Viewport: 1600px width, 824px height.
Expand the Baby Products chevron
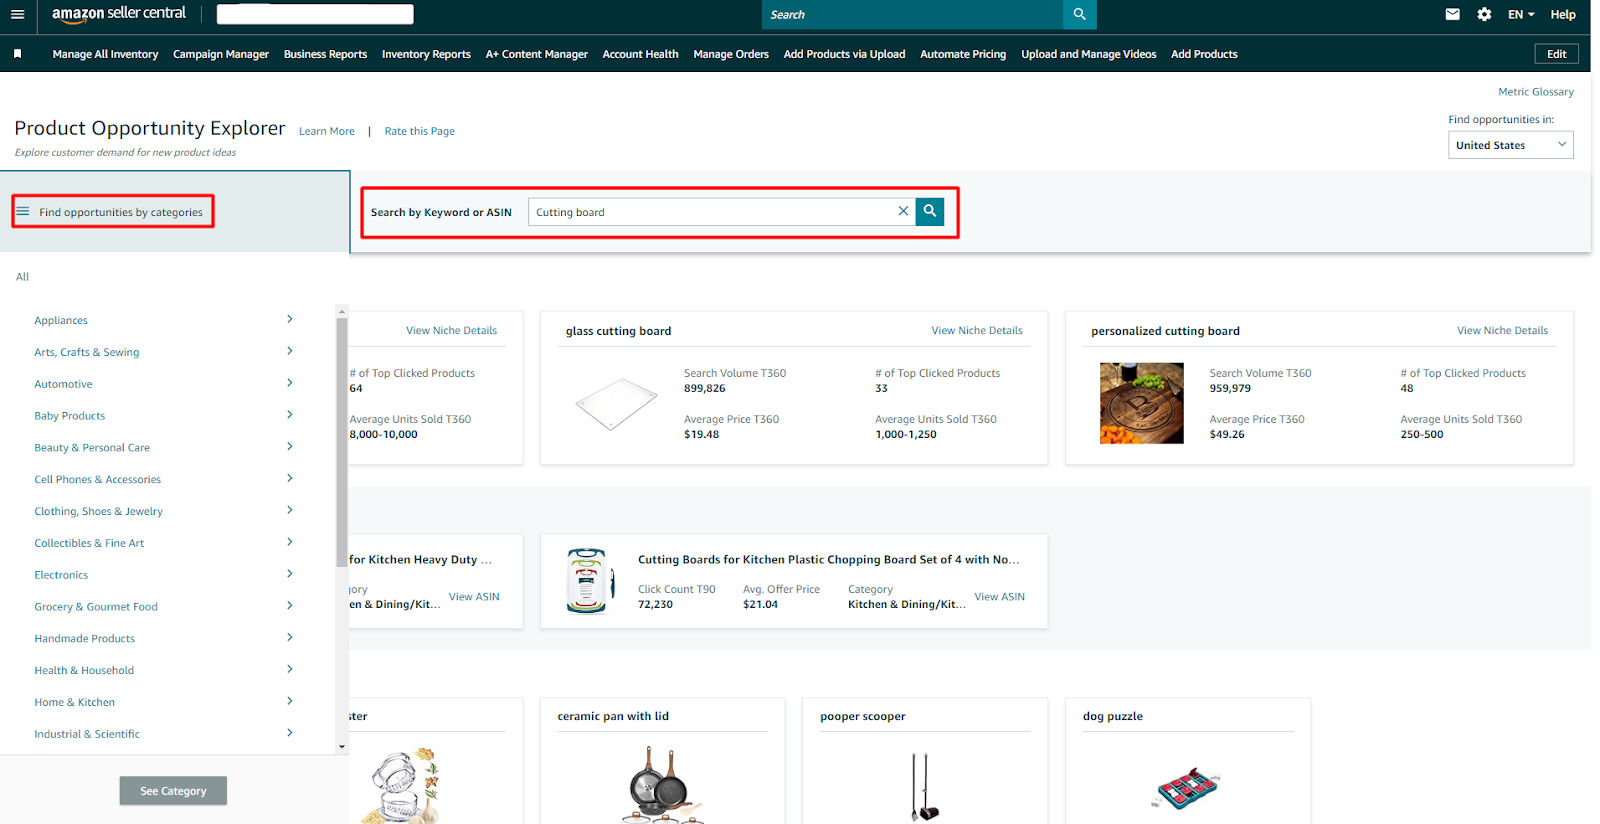point(290,414)
